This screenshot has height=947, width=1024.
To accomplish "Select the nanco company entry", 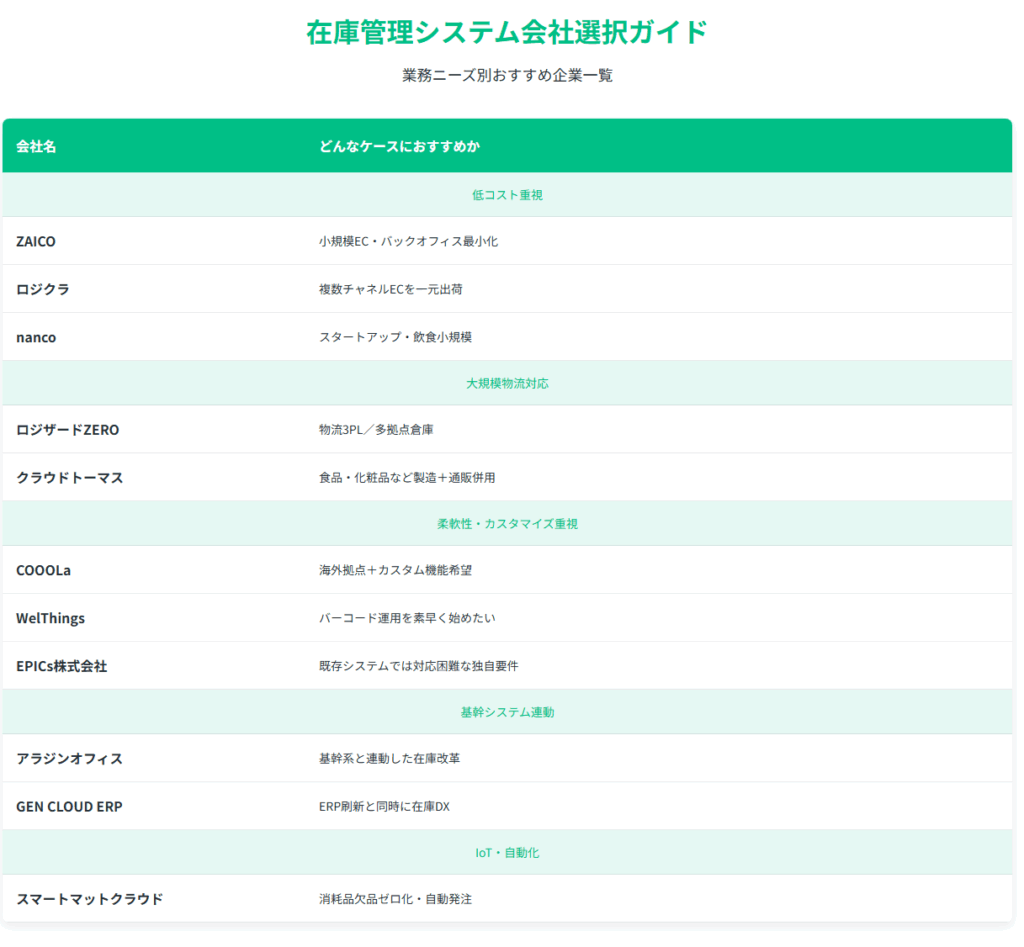I will click(x=36, y=337).
